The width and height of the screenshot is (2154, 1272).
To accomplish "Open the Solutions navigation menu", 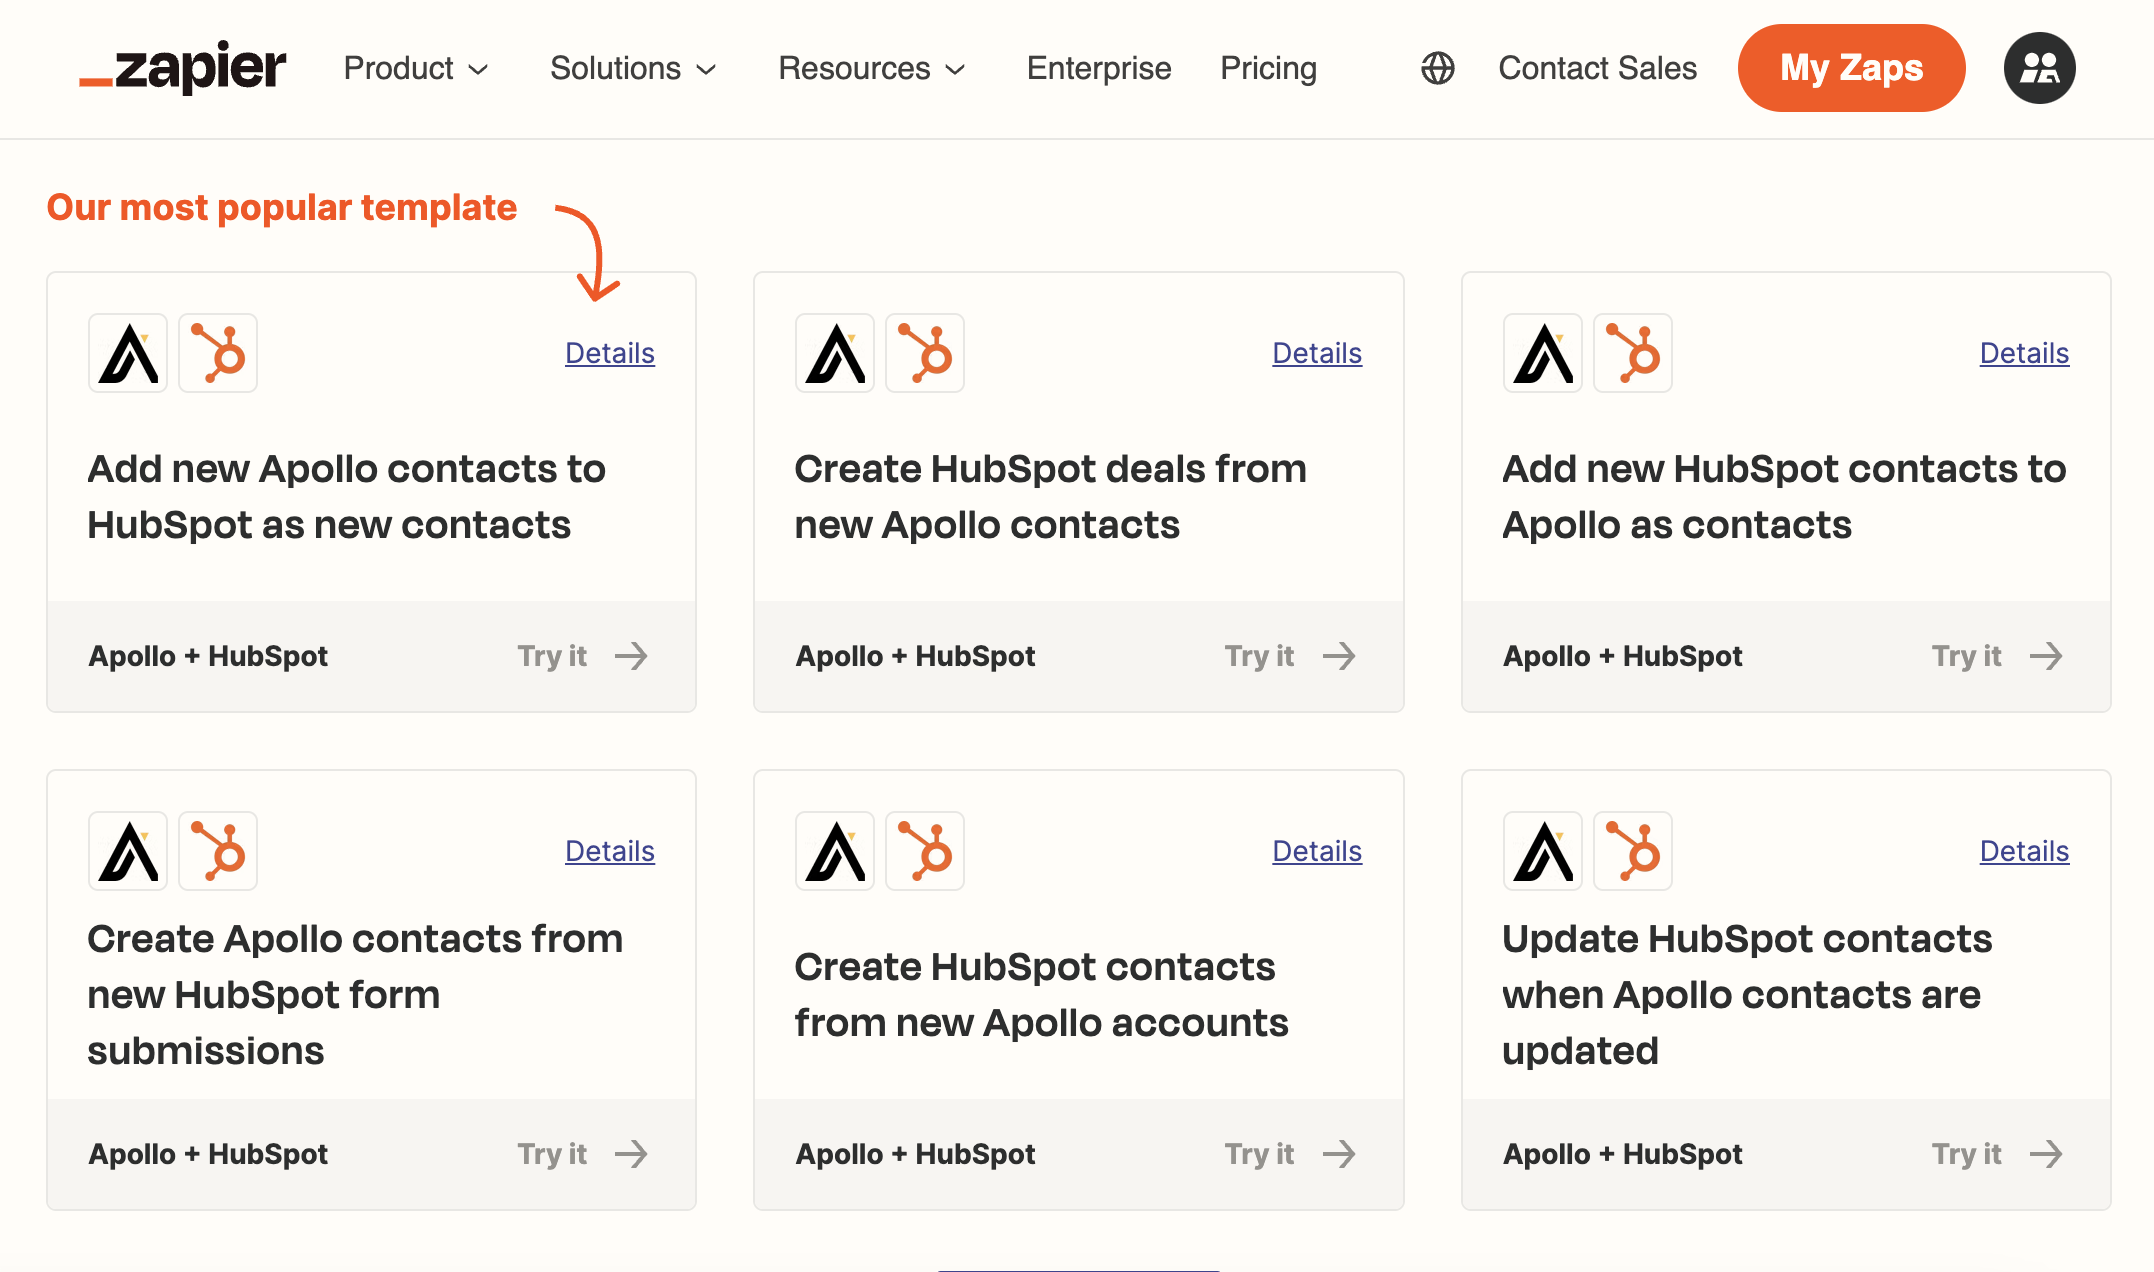I will click(634, 68).
